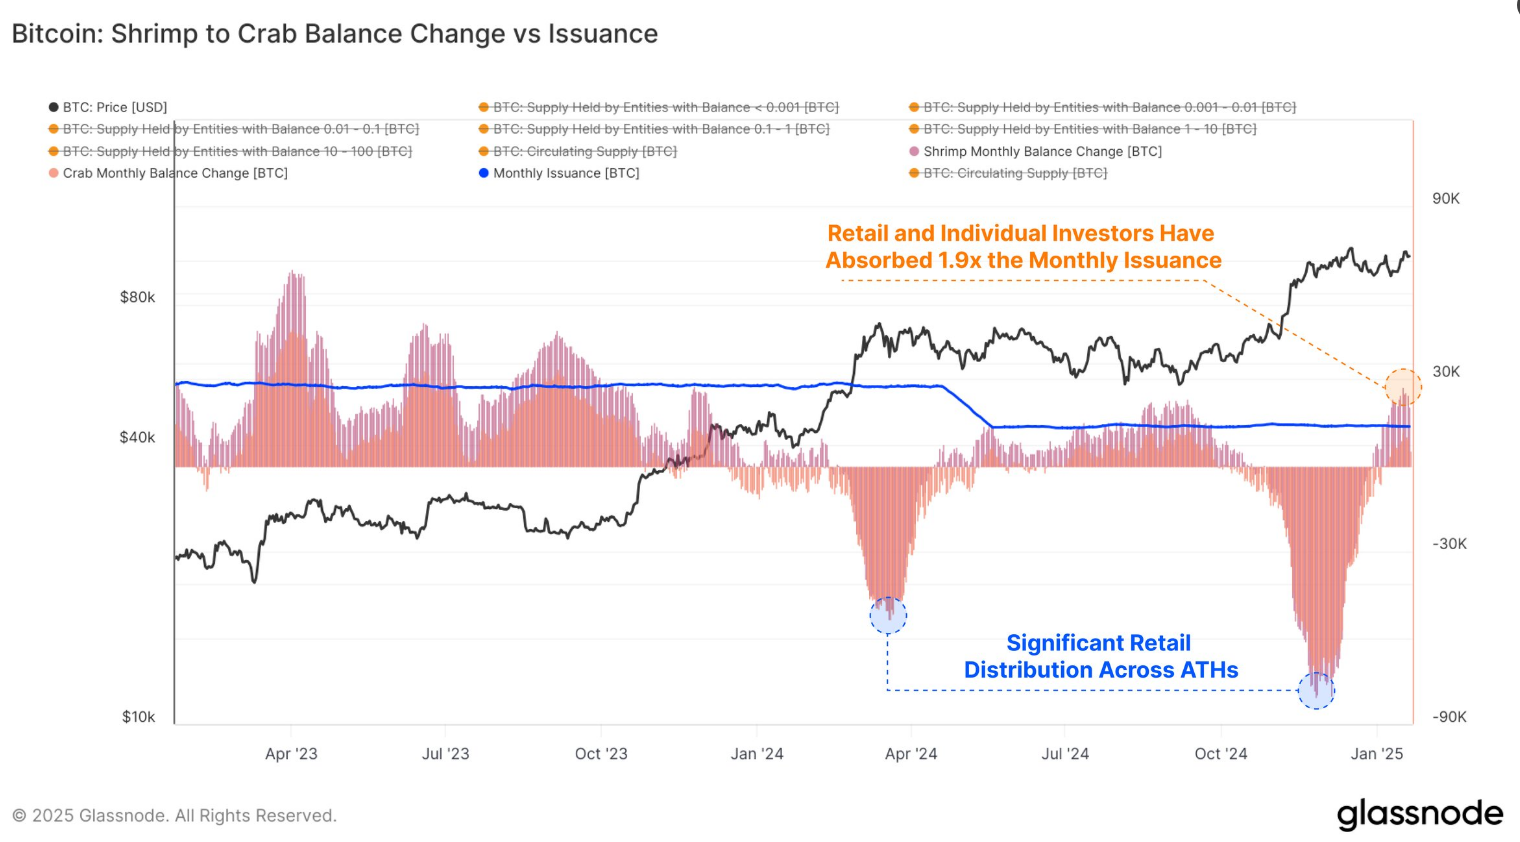The image size is (1520, 842).
Task: Toggle Shrimp Monthly Balance Change legend entry
Action: (x=1035, y=152)
